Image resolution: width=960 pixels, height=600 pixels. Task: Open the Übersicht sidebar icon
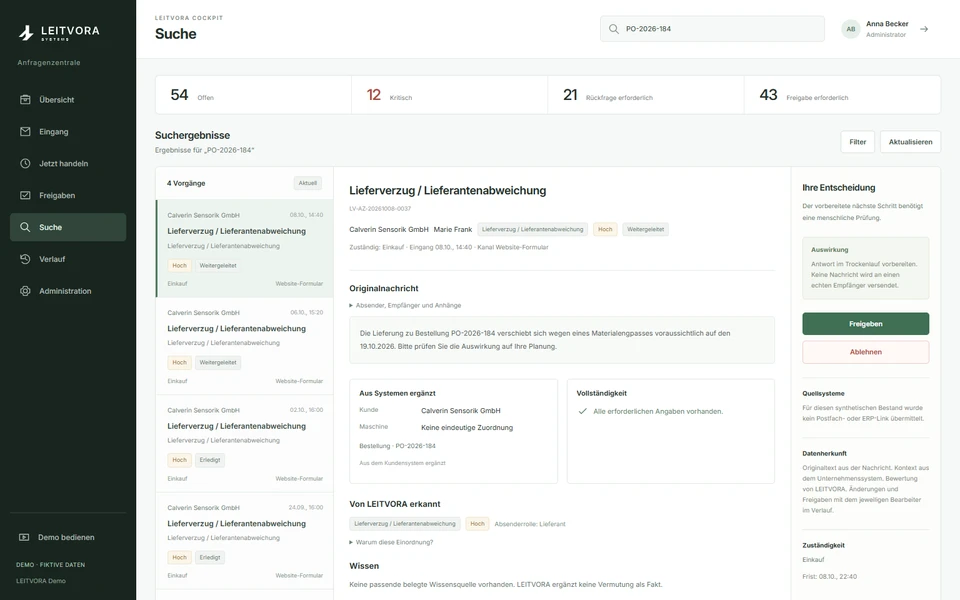25,99
